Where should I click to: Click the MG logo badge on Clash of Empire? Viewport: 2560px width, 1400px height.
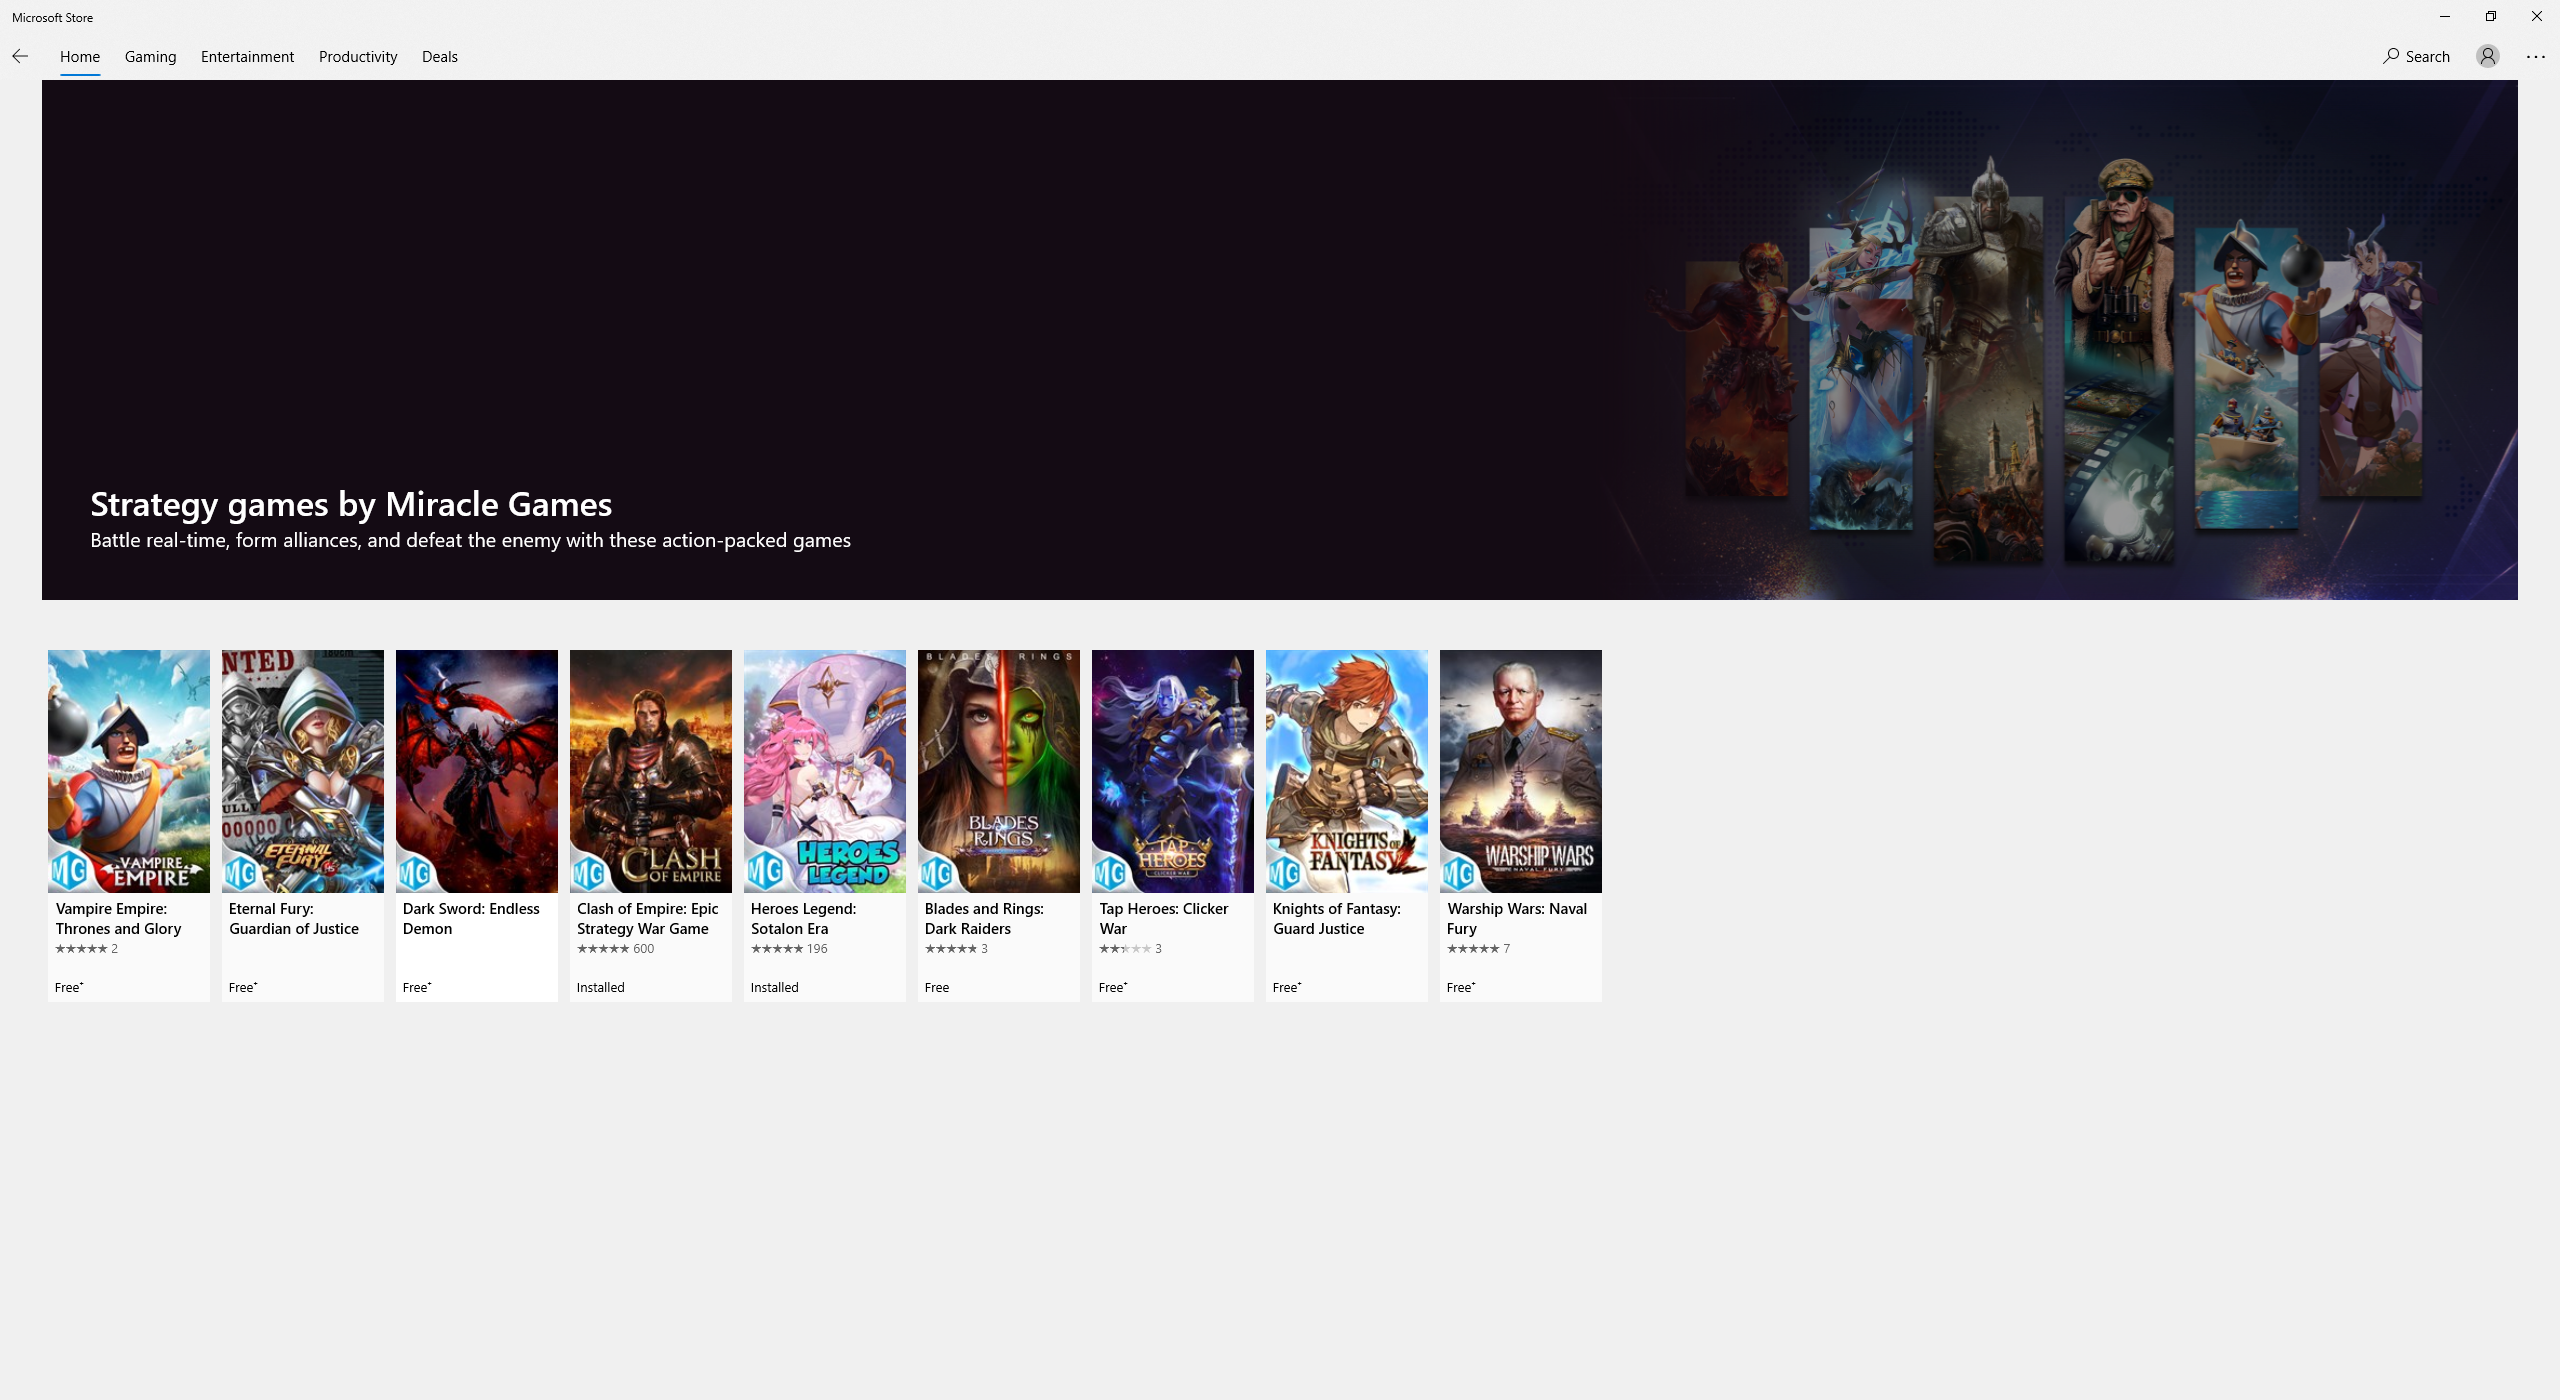589,873
